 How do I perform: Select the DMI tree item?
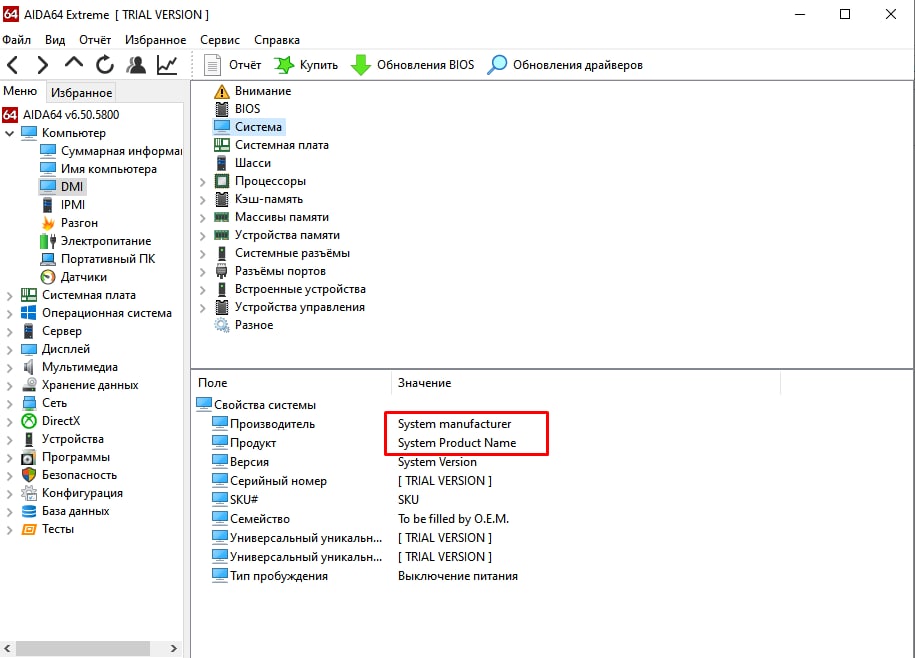[x=62, y=187]
